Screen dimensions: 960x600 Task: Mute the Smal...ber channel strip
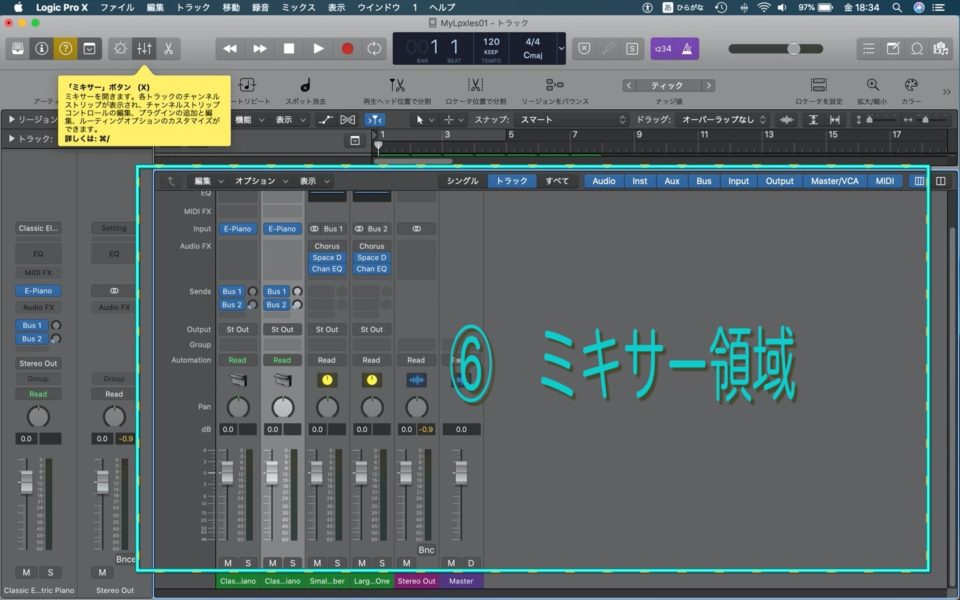point(317,563)
